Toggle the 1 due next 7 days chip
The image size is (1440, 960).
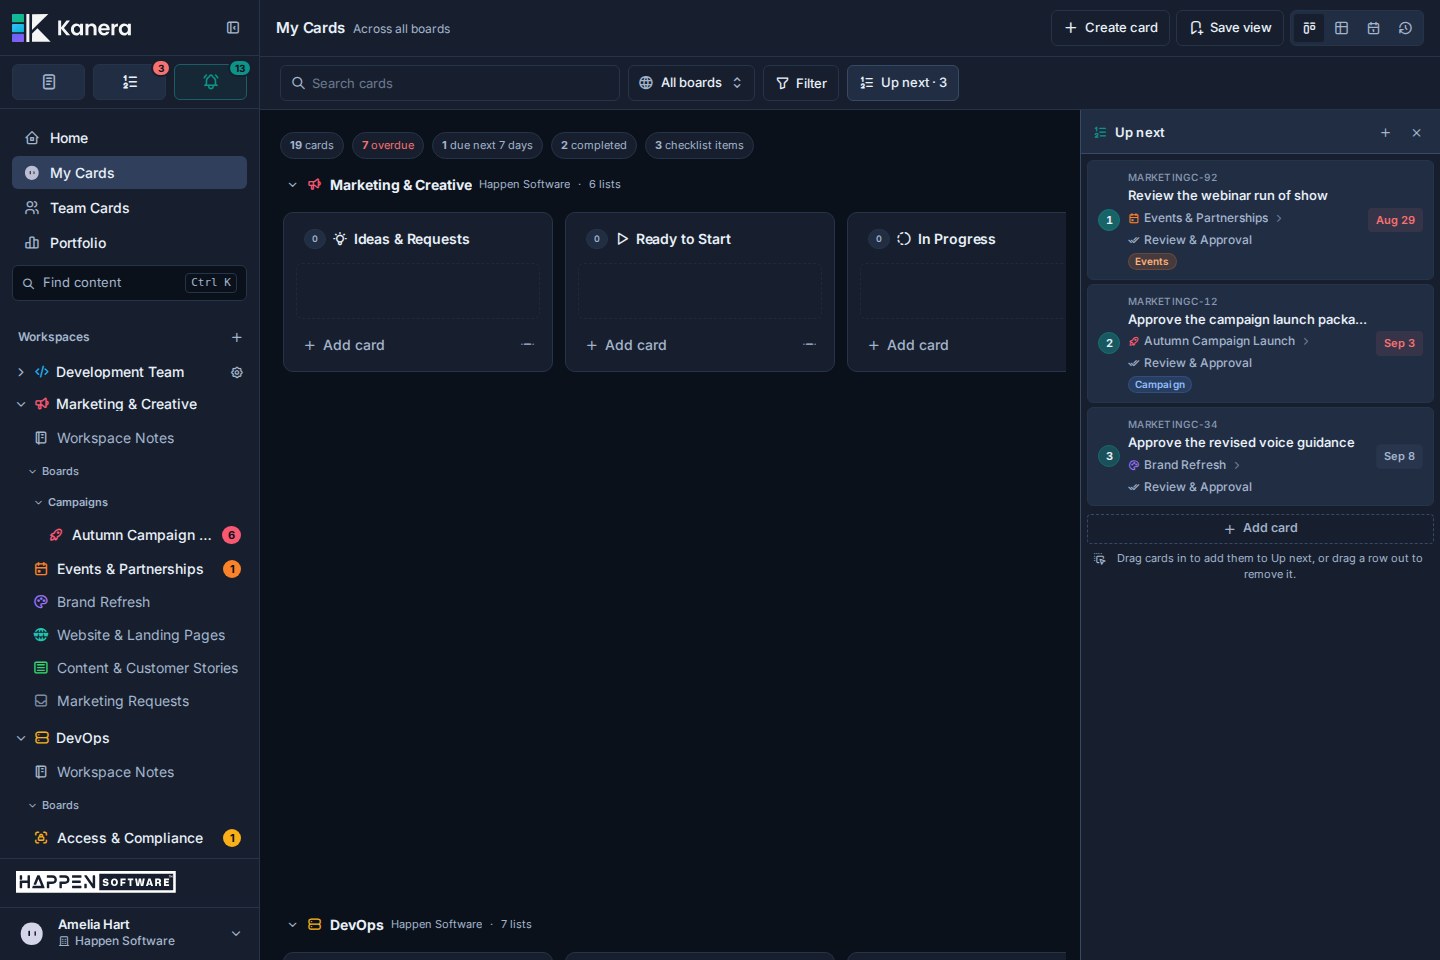(487, 145)
